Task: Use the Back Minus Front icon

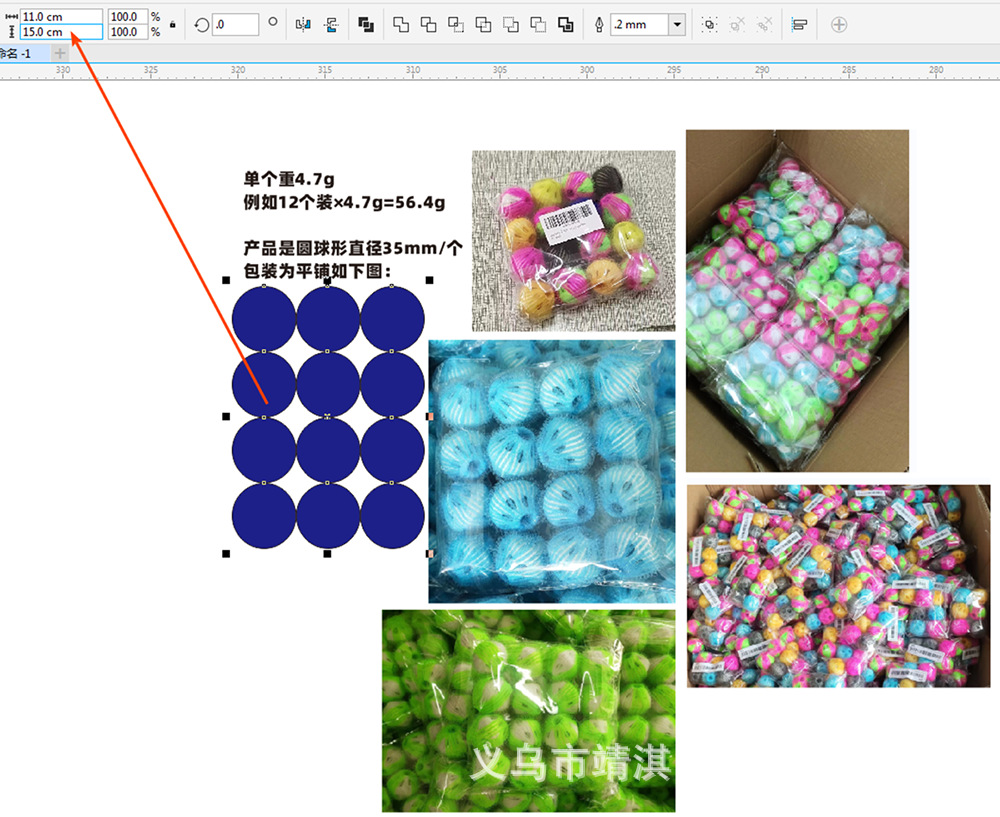Action: [x=537, y=24]
